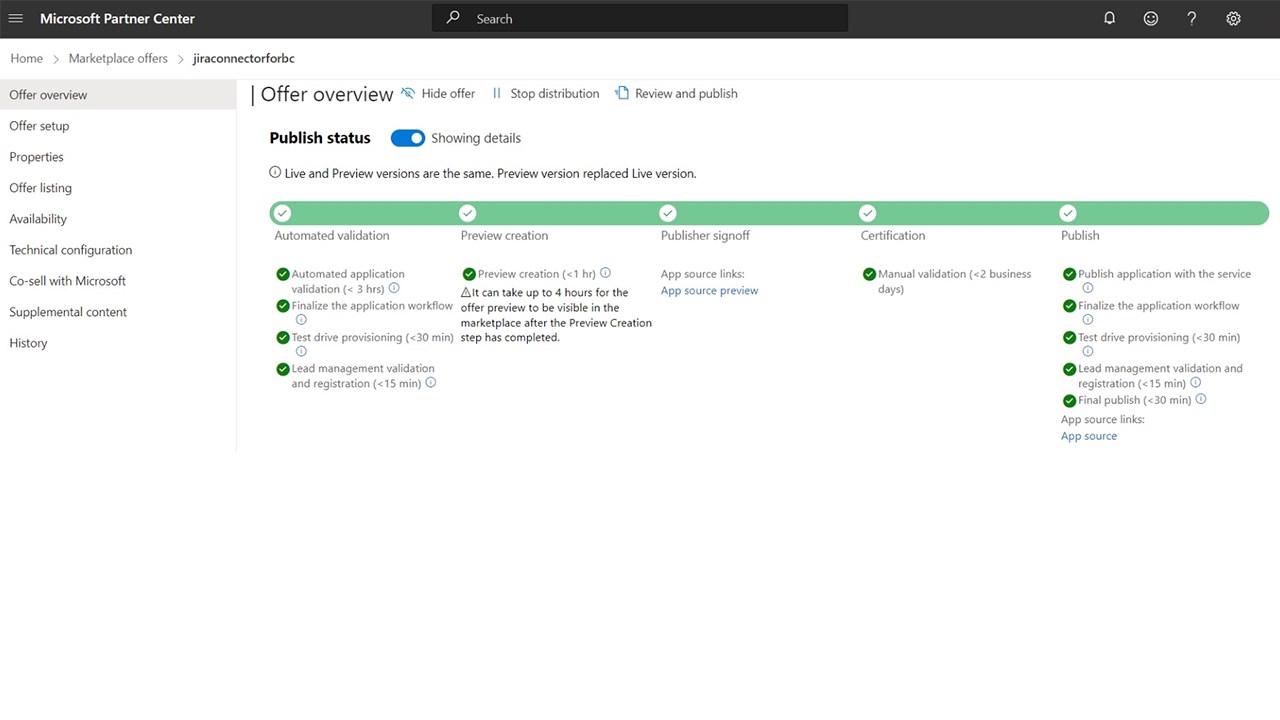This screenshot has height=720, width=1280.
Task: Click the Publish step checkmark circle
Action: 1068,213
